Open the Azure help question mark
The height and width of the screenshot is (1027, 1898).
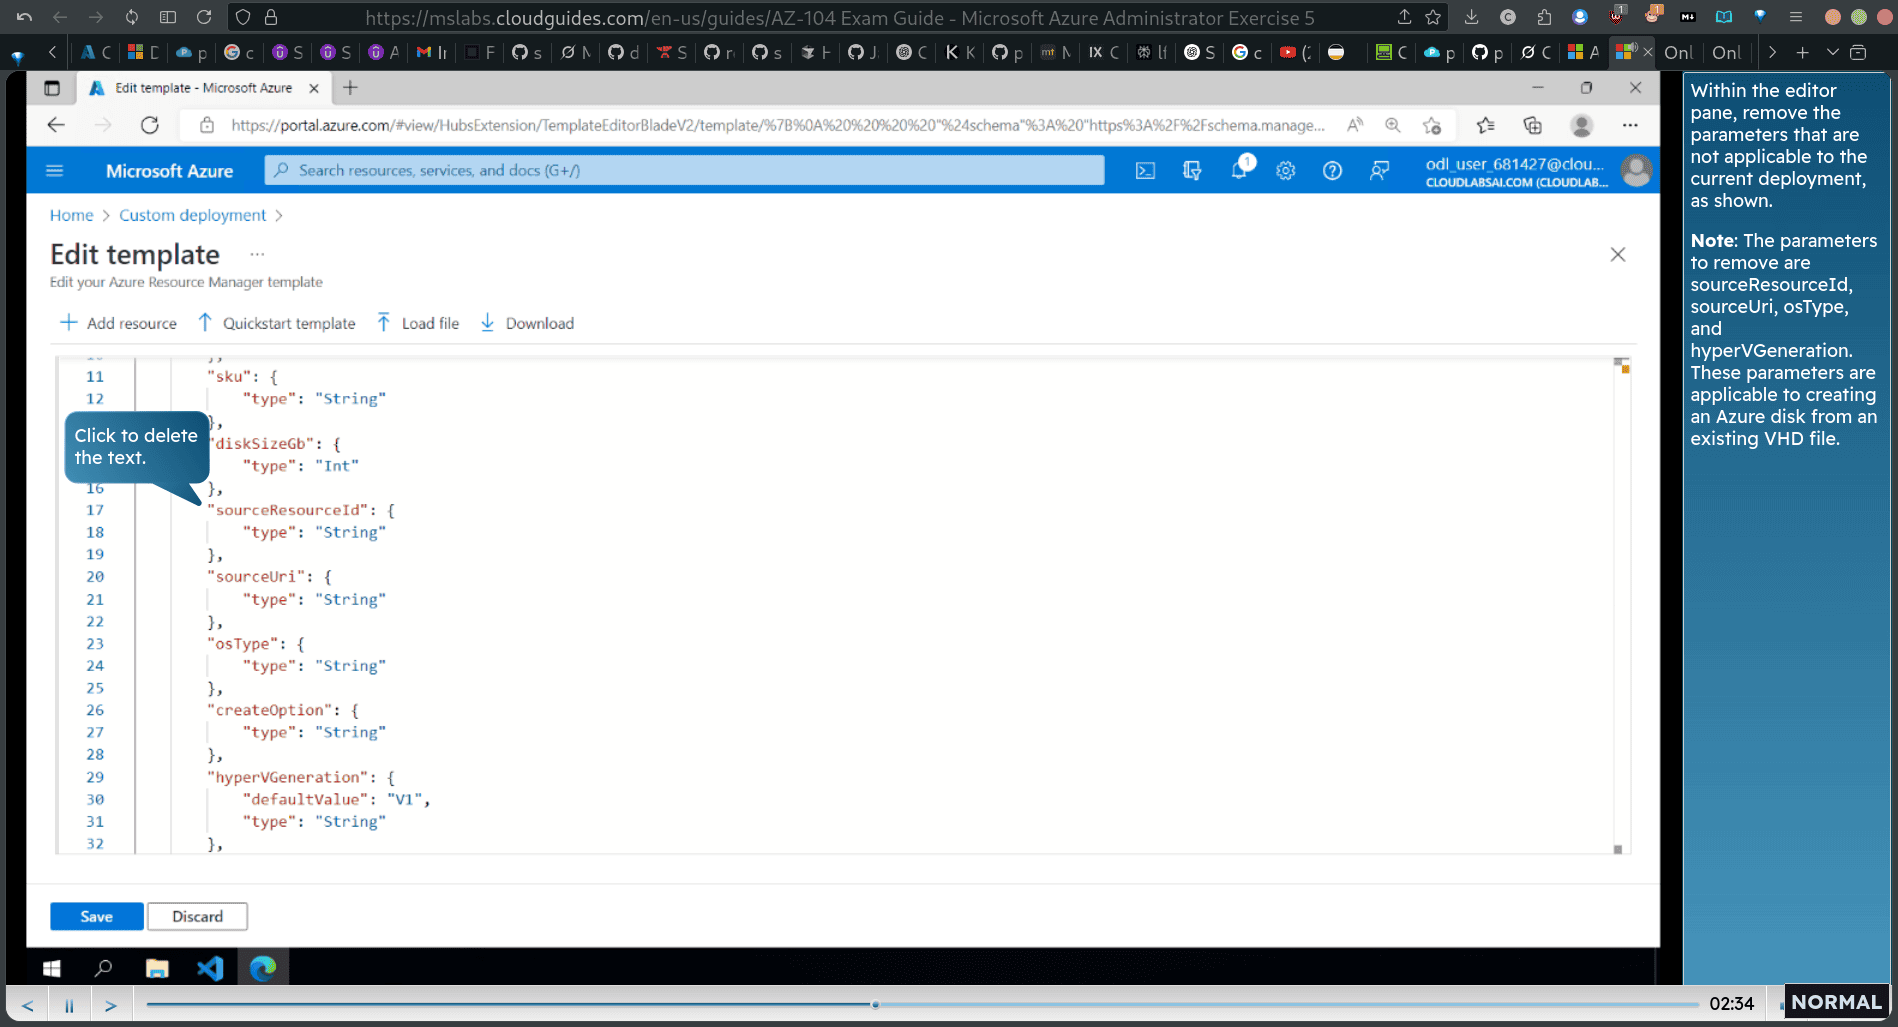pyautogui.click(x=1332, y=171)
